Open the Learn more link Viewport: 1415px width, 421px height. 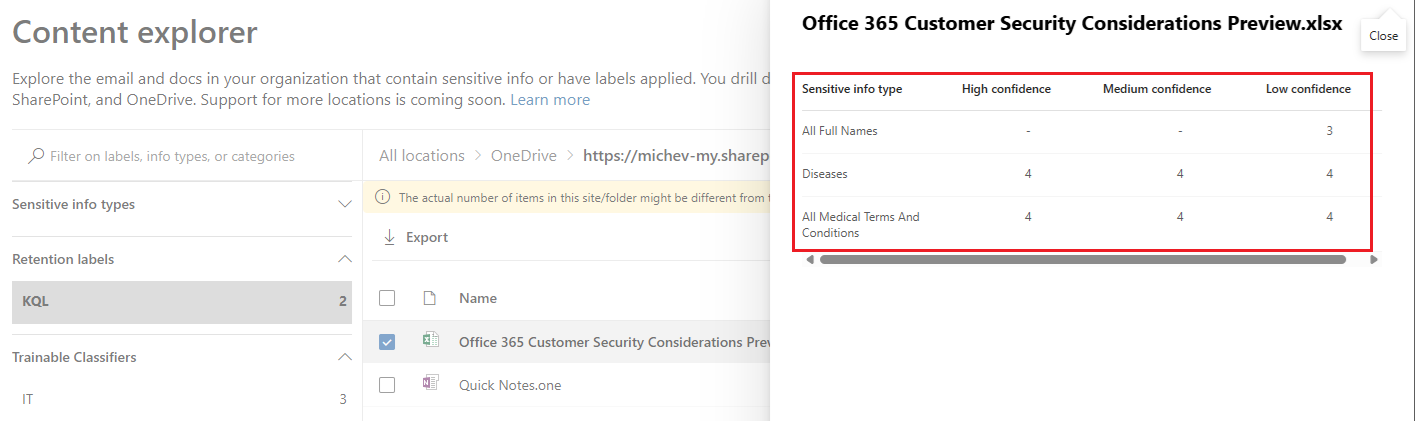(550, 100)
